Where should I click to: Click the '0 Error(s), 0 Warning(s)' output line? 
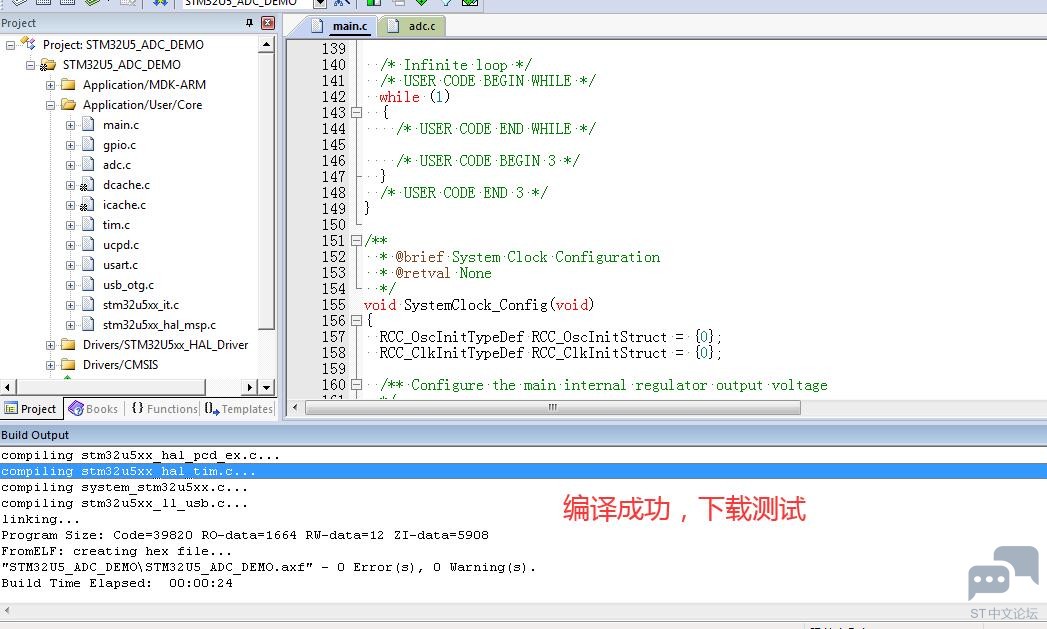(268, 568)
